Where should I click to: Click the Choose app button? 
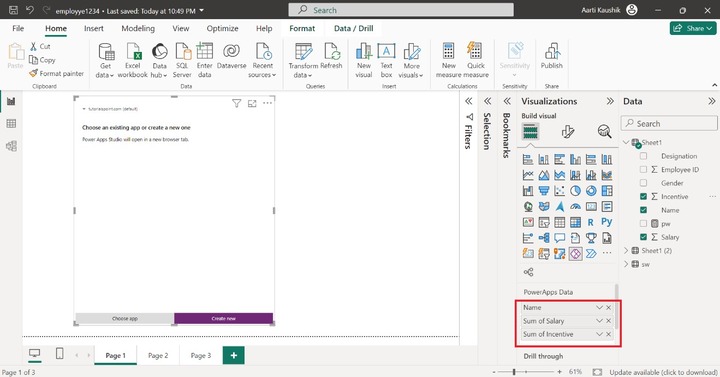coord(124,318)
